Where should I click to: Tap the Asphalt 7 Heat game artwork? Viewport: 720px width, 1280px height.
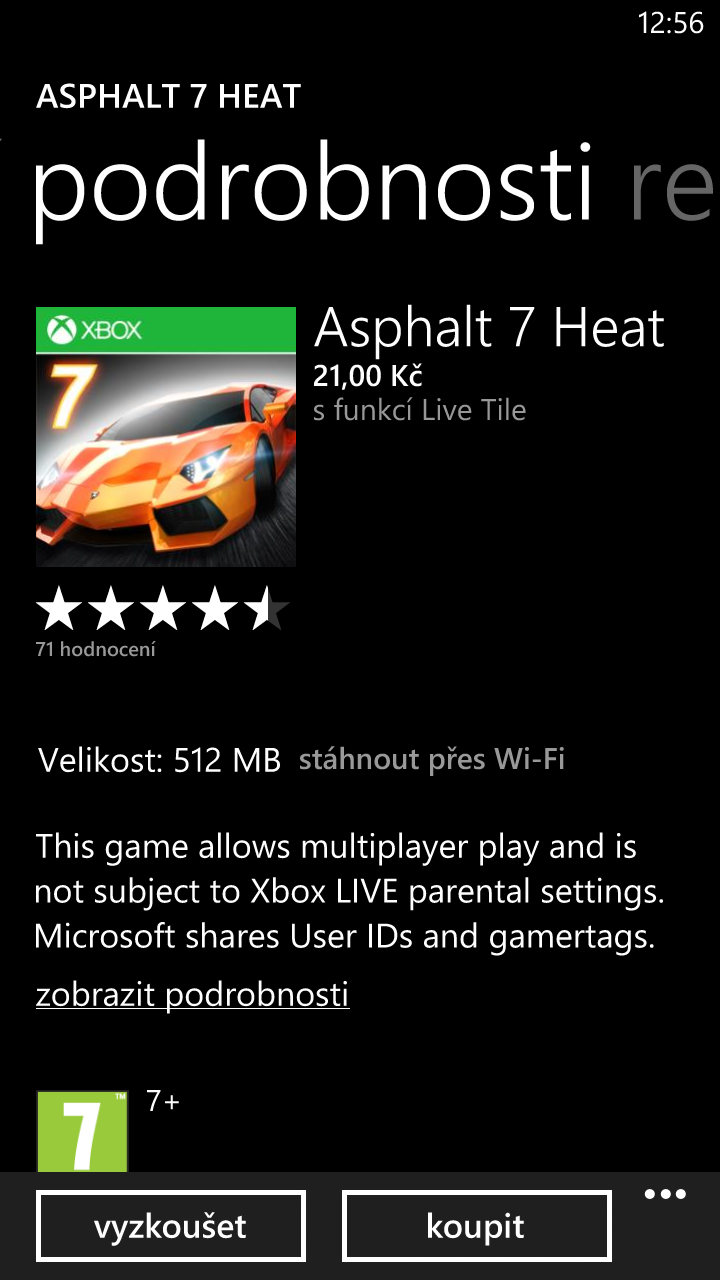click(166, 437)
